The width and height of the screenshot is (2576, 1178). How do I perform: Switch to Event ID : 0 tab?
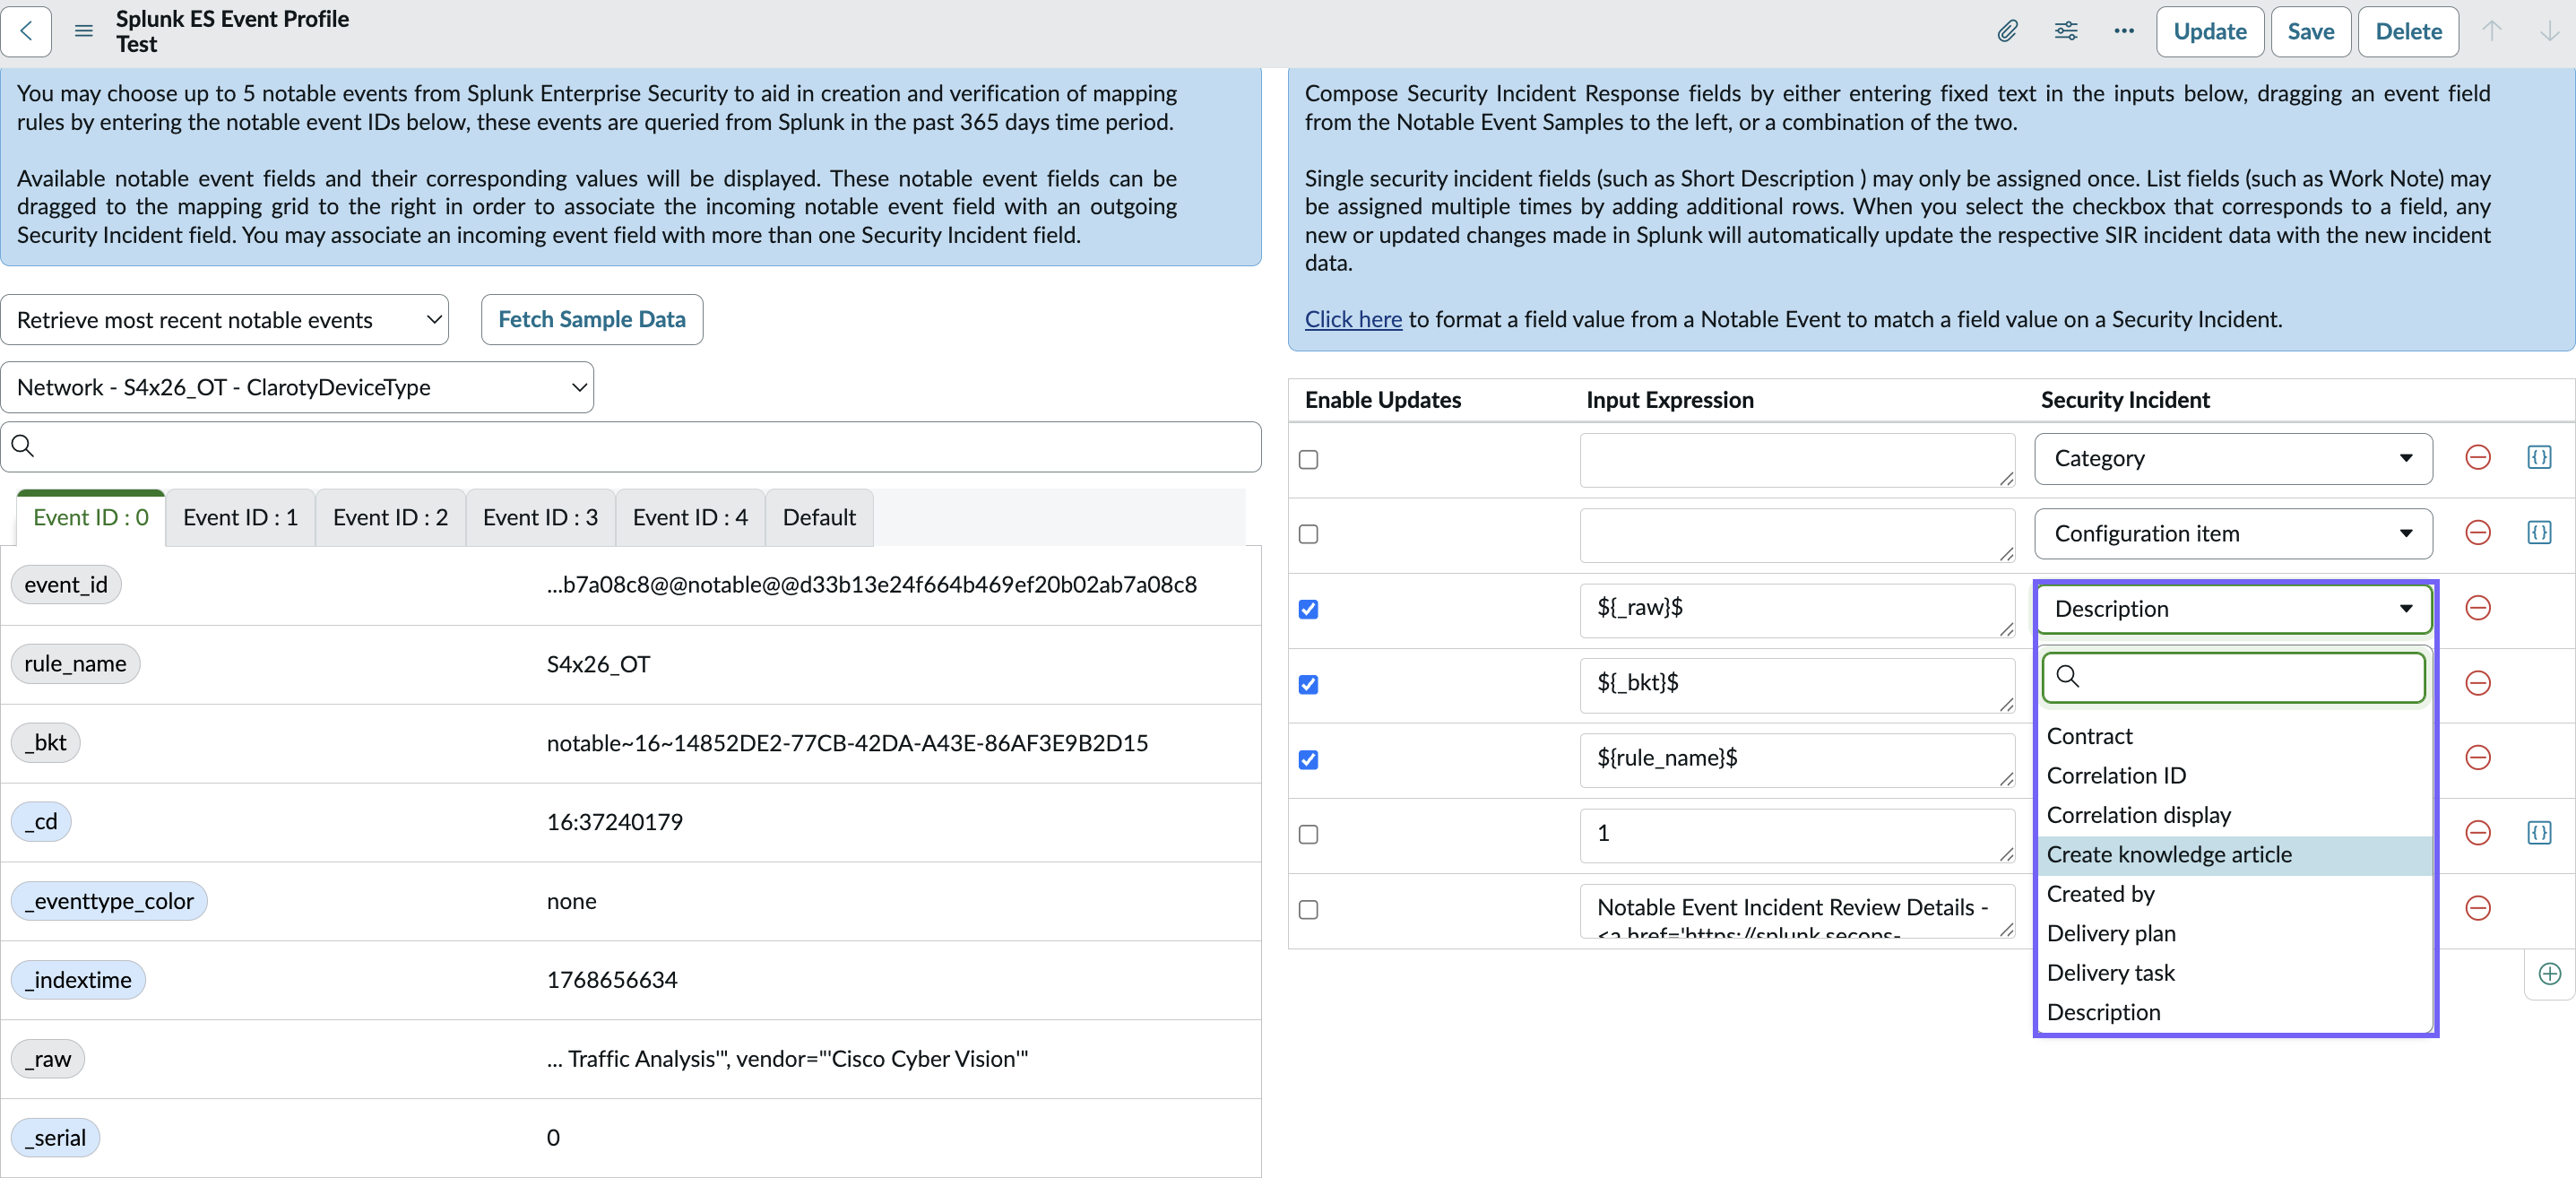tap(91, 518)
